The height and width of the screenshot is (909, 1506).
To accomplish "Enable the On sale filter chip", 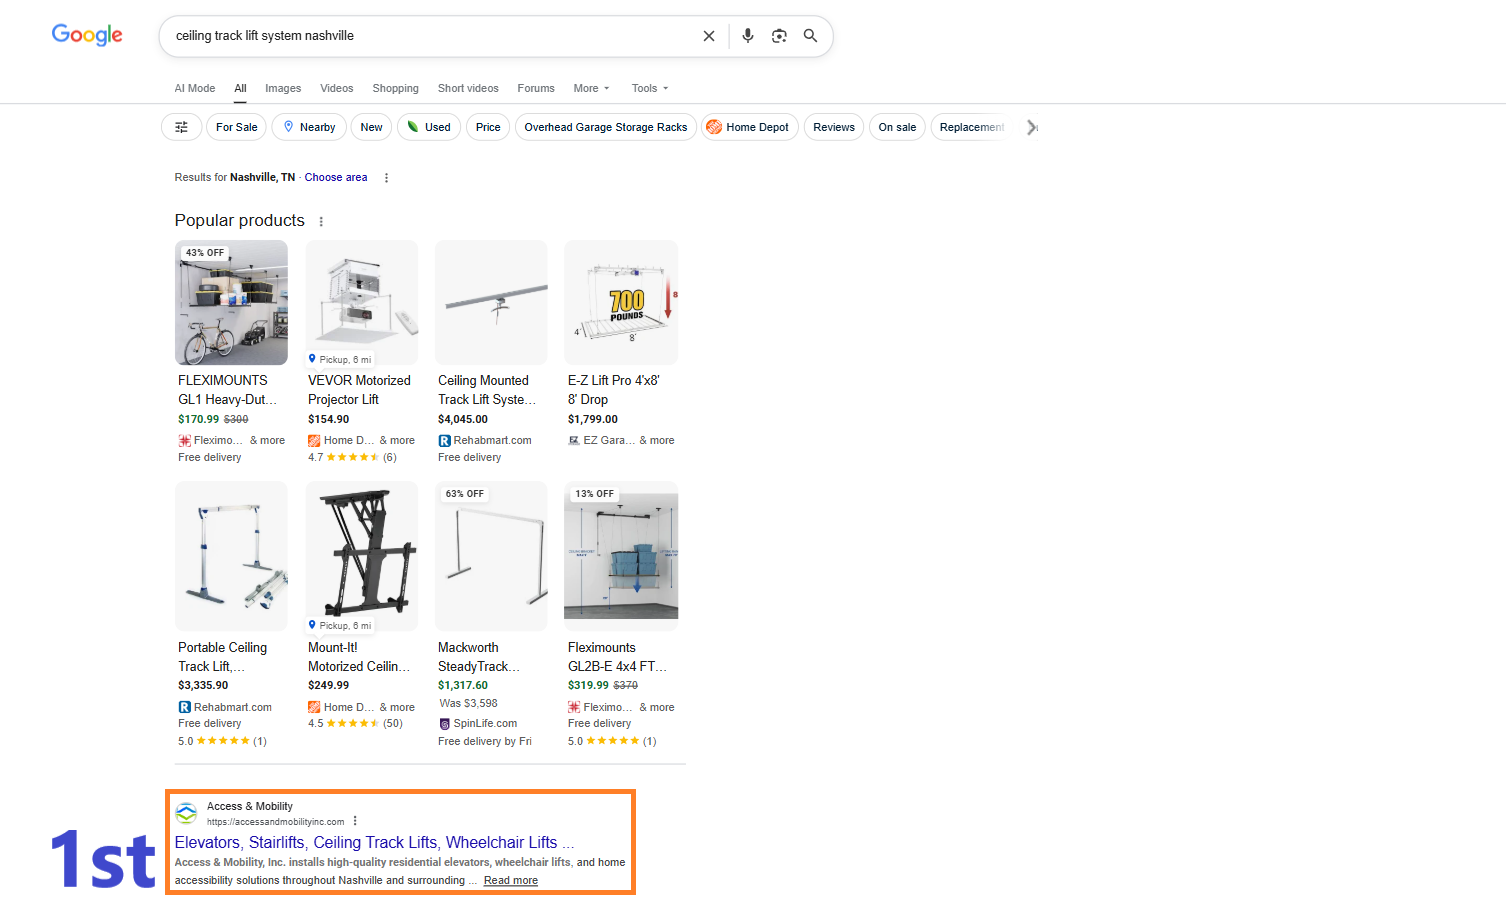I will (897, 127).
